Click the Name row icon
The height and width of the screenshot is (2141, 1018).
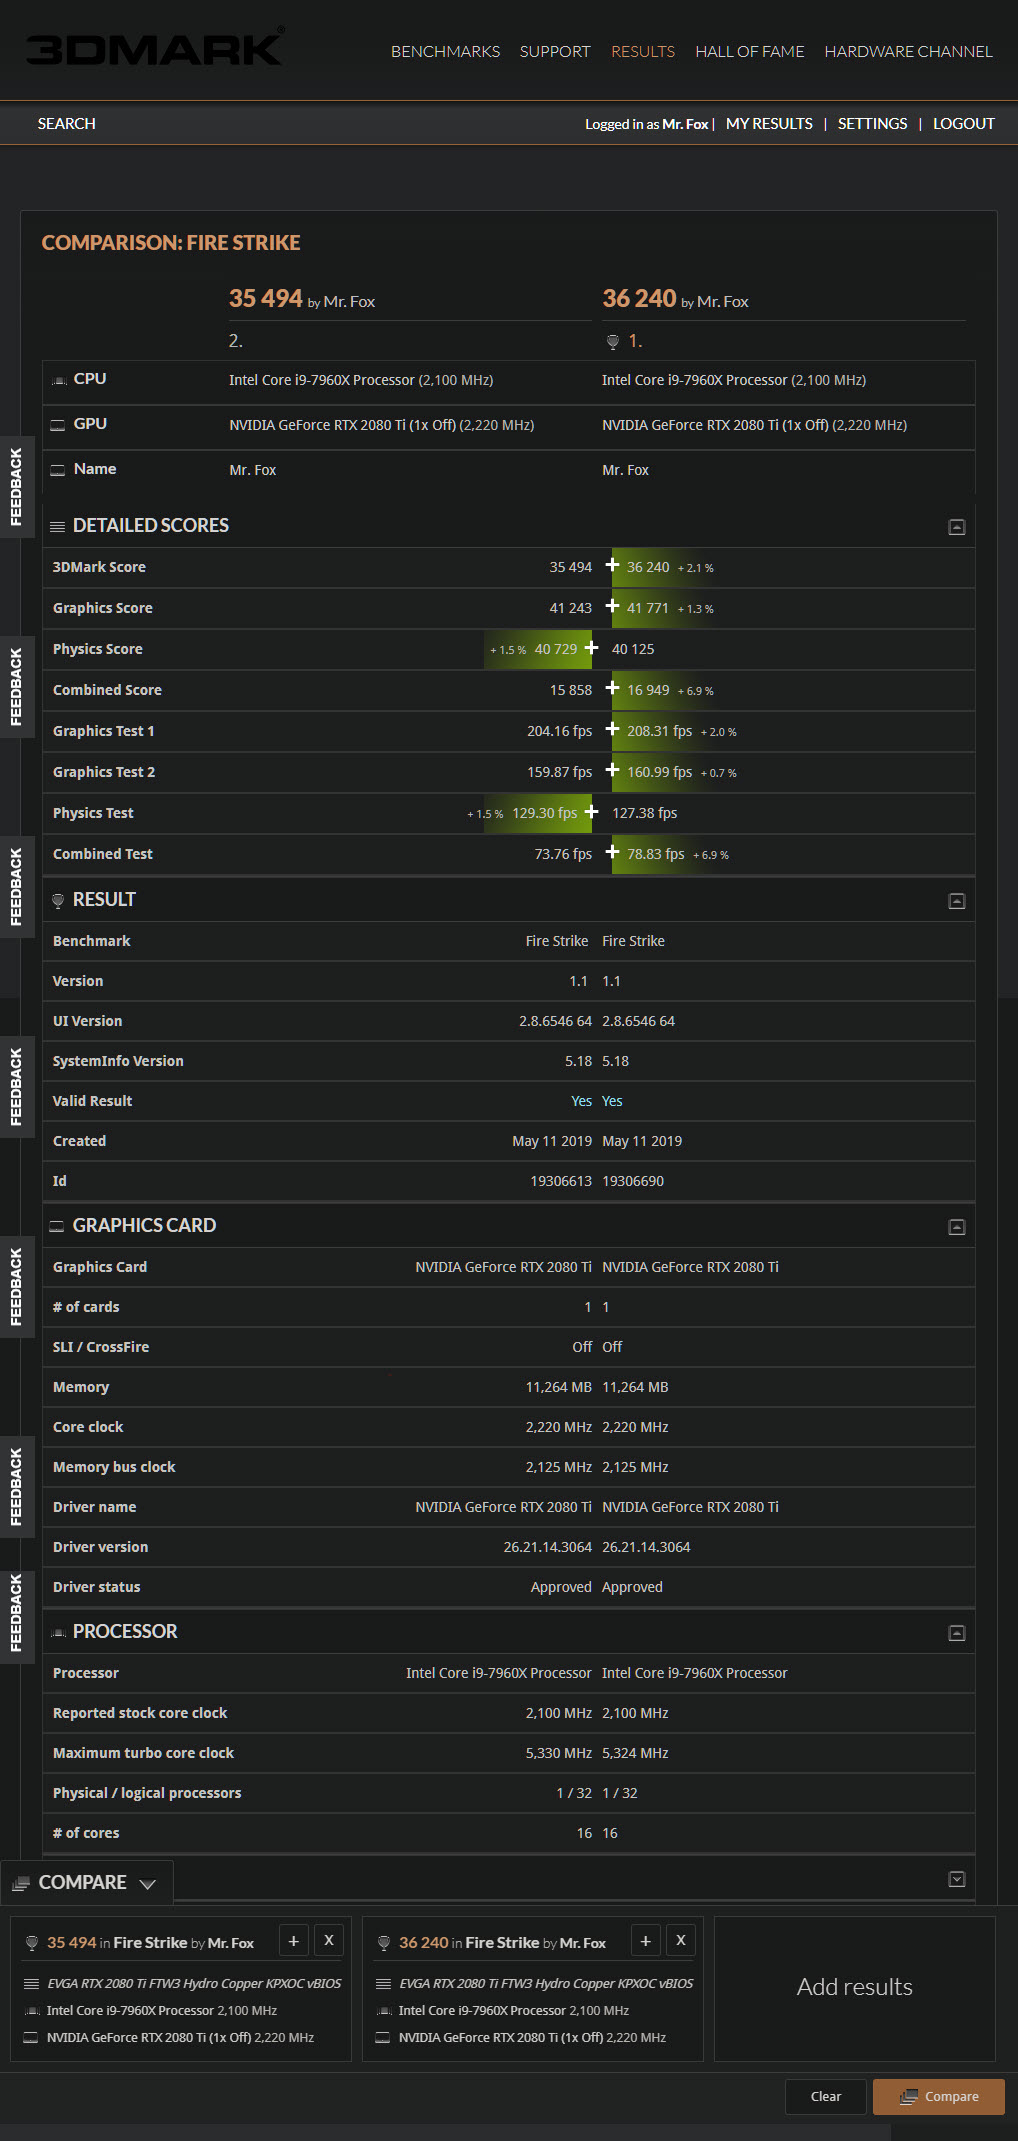58,470
